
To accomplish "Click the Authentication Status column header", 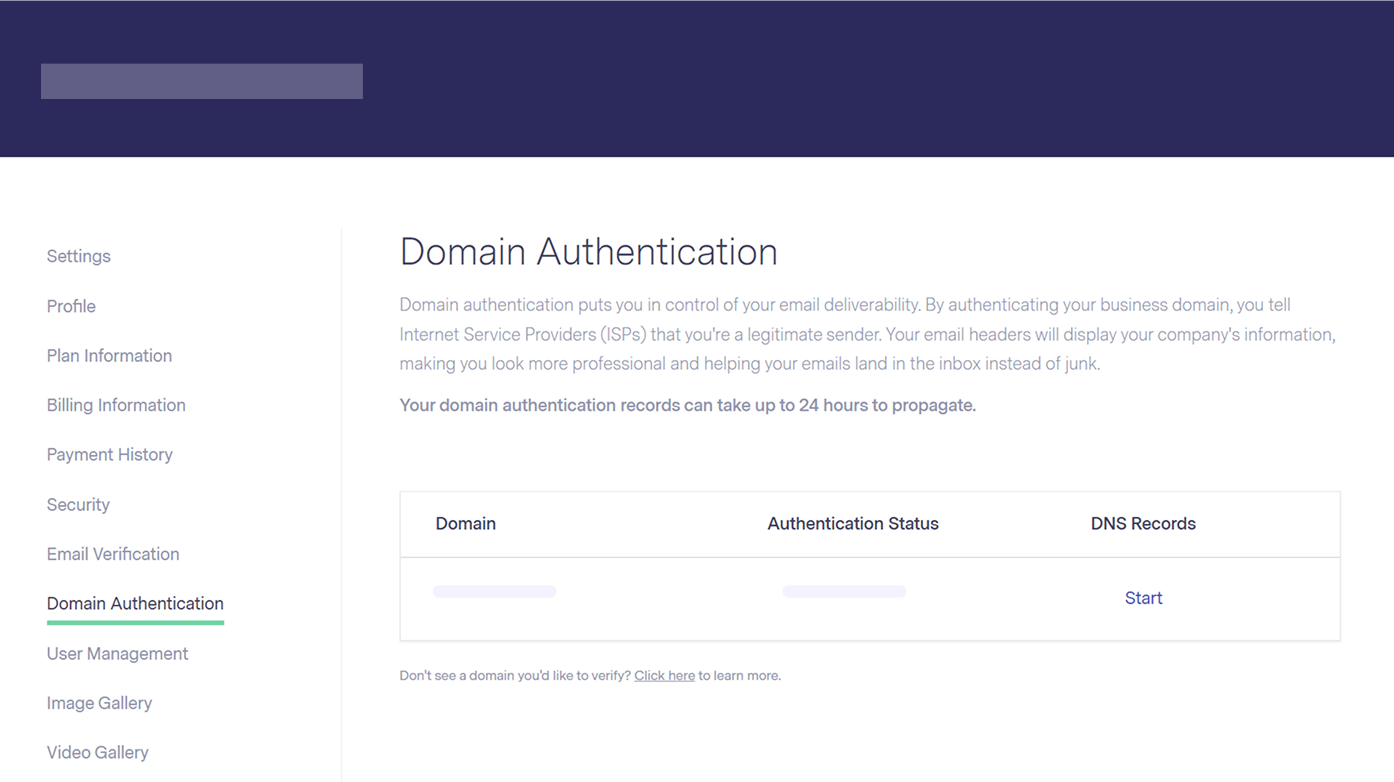I will (853, 524).
